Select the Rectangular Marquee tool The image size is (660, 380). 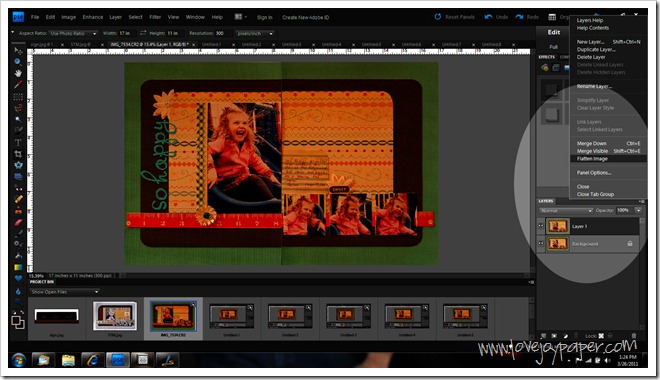[18, 97]
